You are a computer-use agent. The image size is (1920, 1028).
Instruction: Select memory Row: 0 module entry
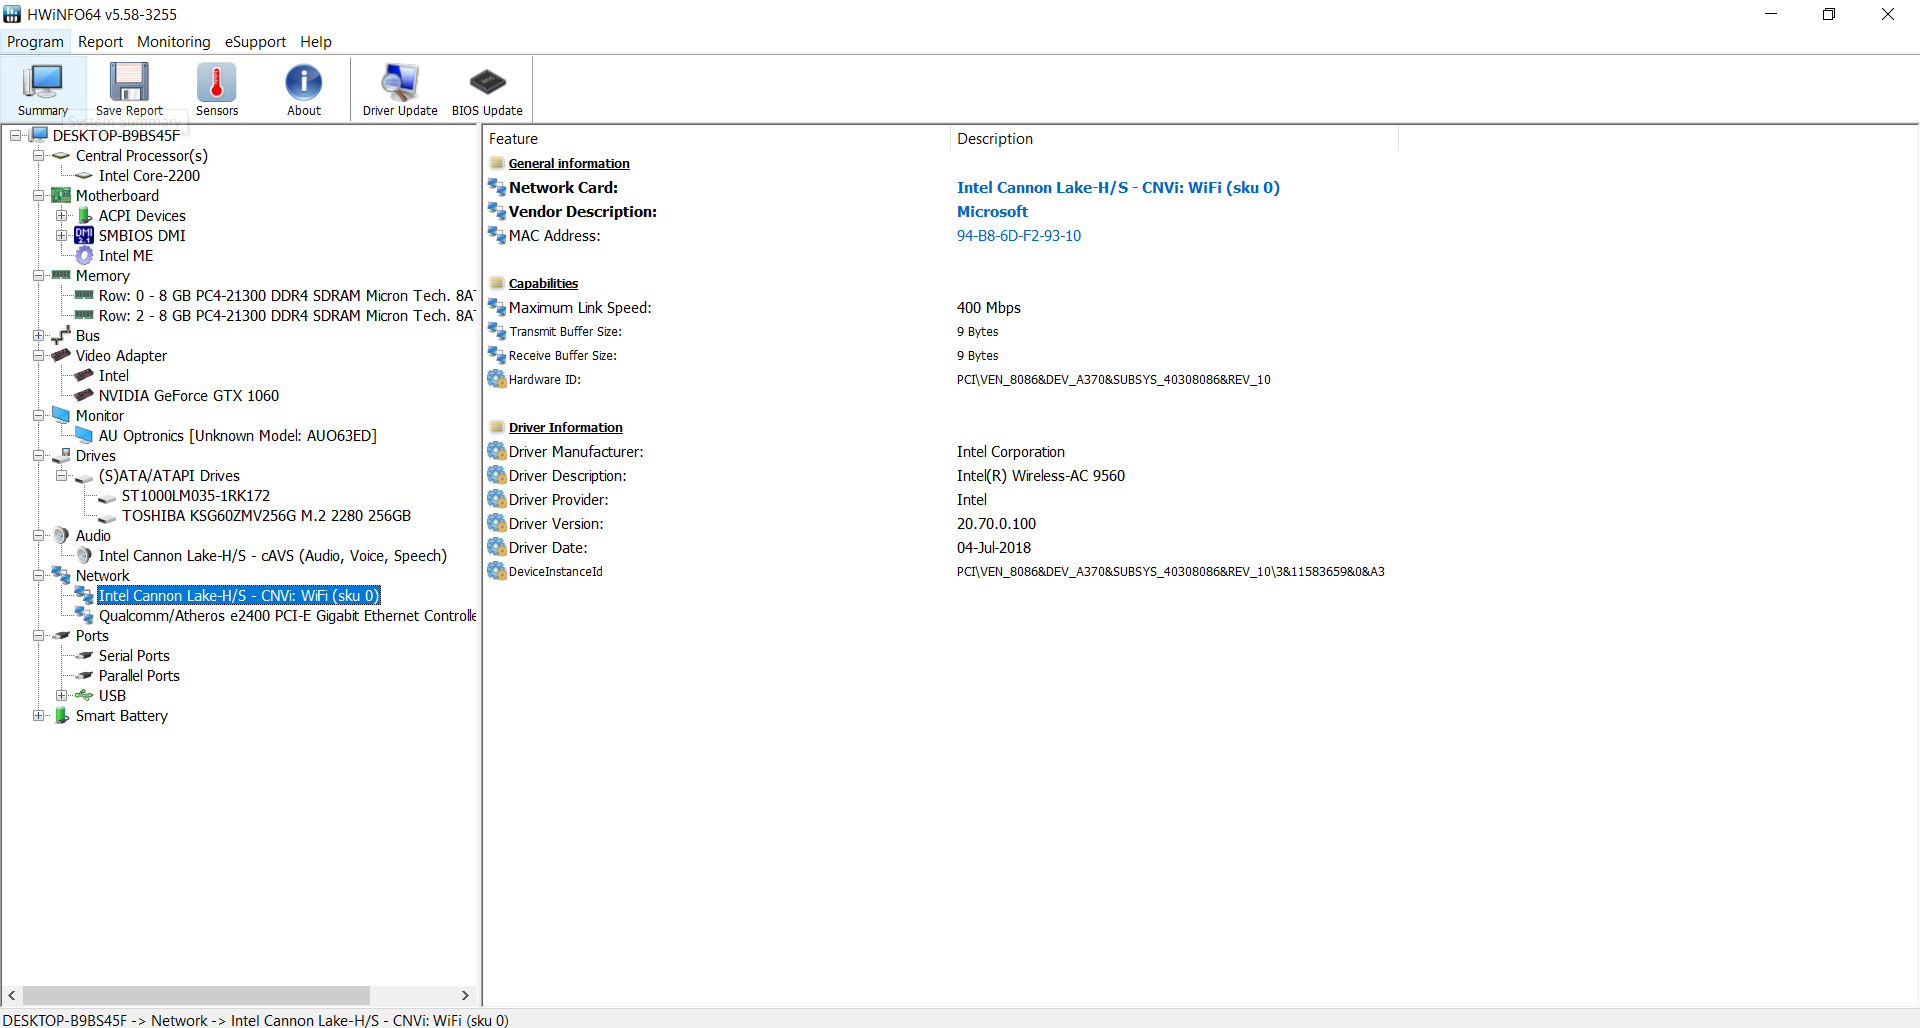[x=286, y=296]
